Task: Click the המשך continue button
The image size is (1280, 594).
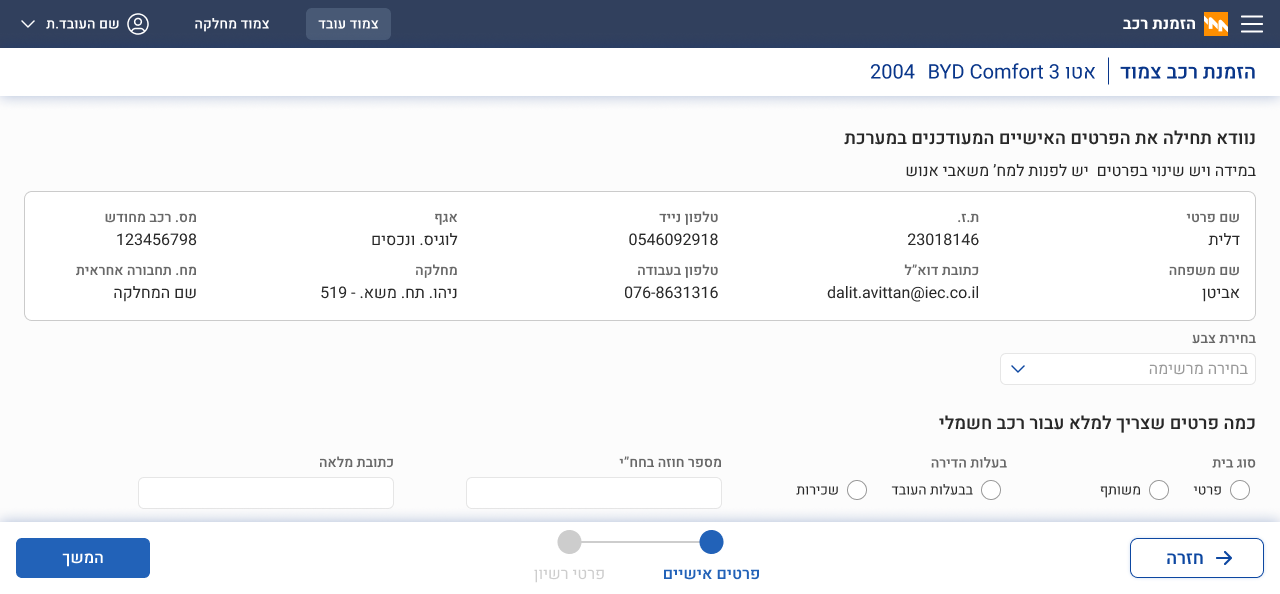Action: coord(83,558)
